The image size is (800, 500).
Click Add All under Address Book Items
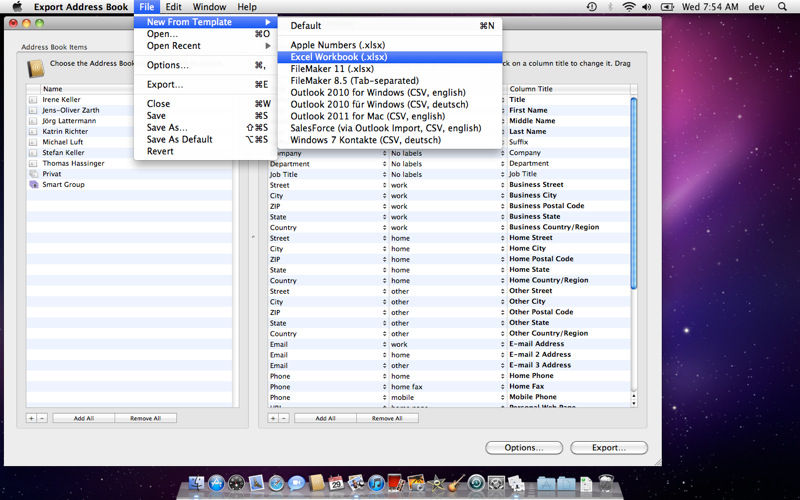84,418
